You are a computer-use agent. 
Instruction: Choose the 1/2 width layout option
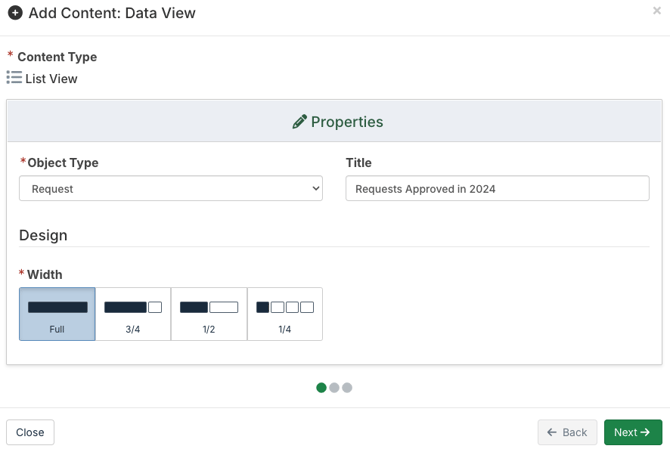pos(209,314)
